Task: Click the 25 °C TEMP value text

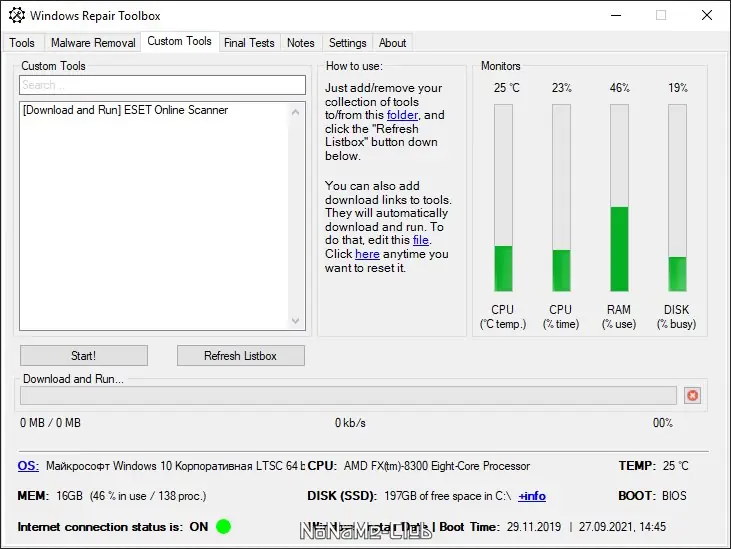Action: click(676, 466)
